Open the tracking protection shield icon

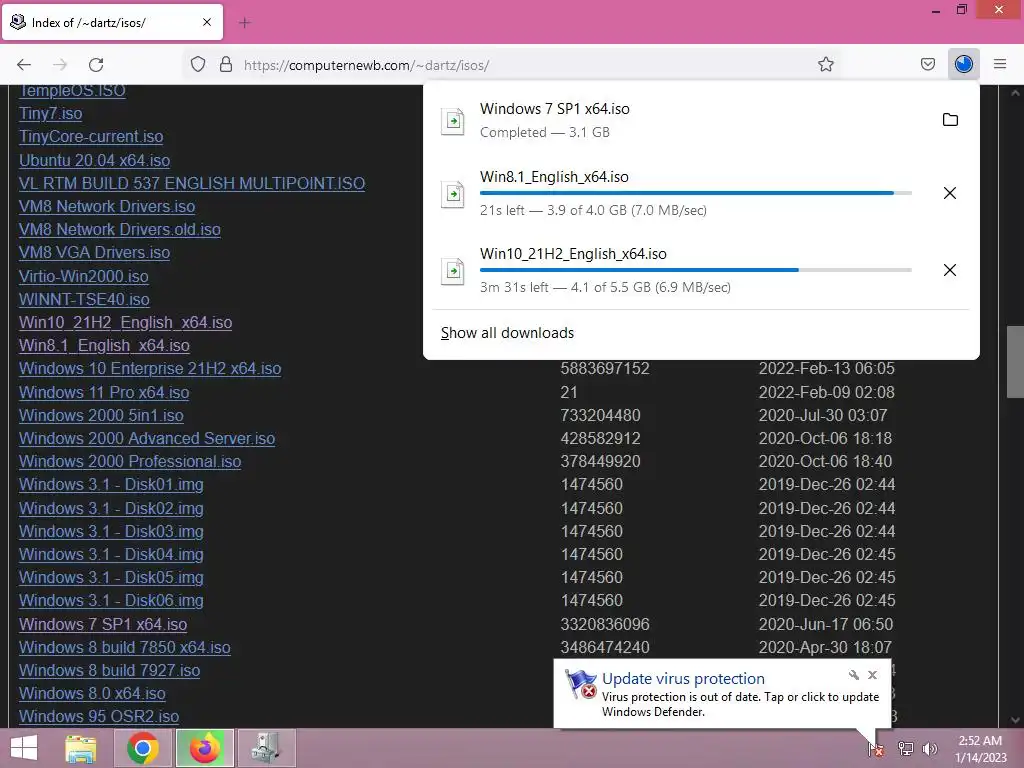tap(198, 65)
